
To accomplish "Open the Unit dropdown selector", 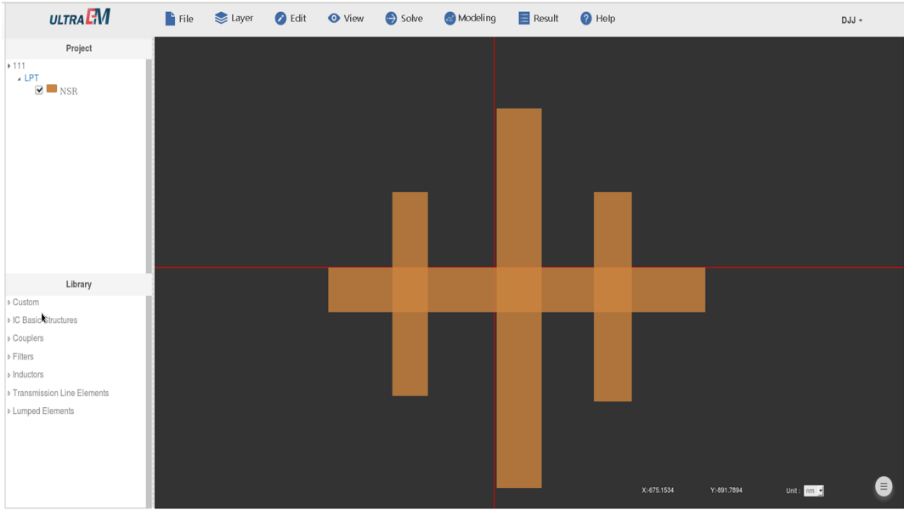I will 813,491.
